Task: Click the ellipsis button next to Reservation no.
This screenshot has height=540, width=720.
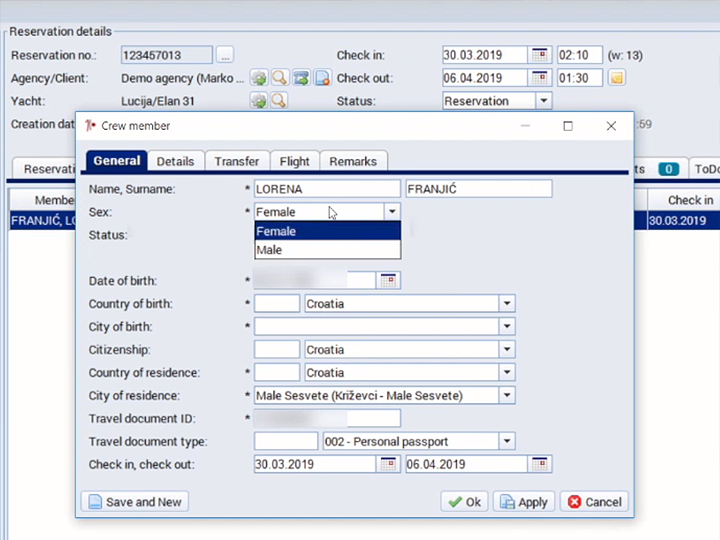Action: tap(225, 55)
